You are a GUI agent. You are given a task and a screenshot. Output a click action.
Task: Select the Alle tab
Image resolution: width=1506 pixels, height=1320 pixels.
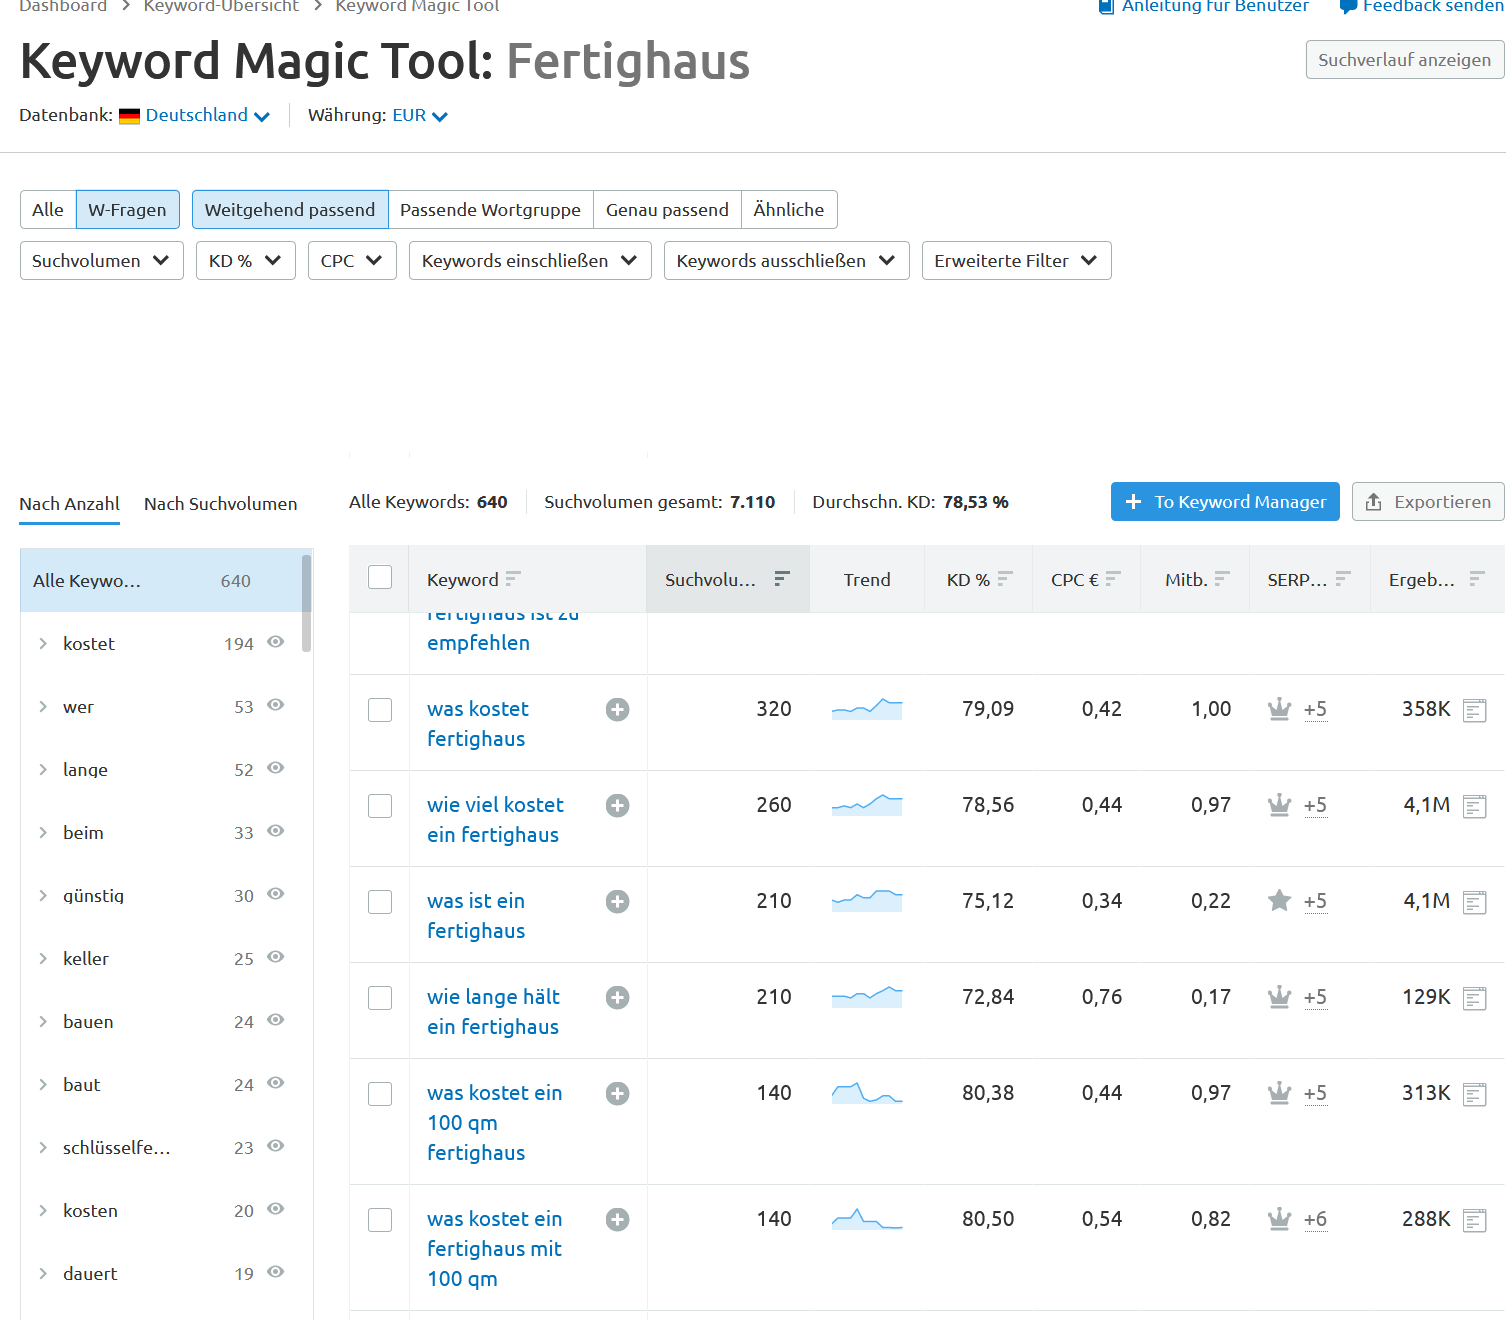(x=48, y=210)
